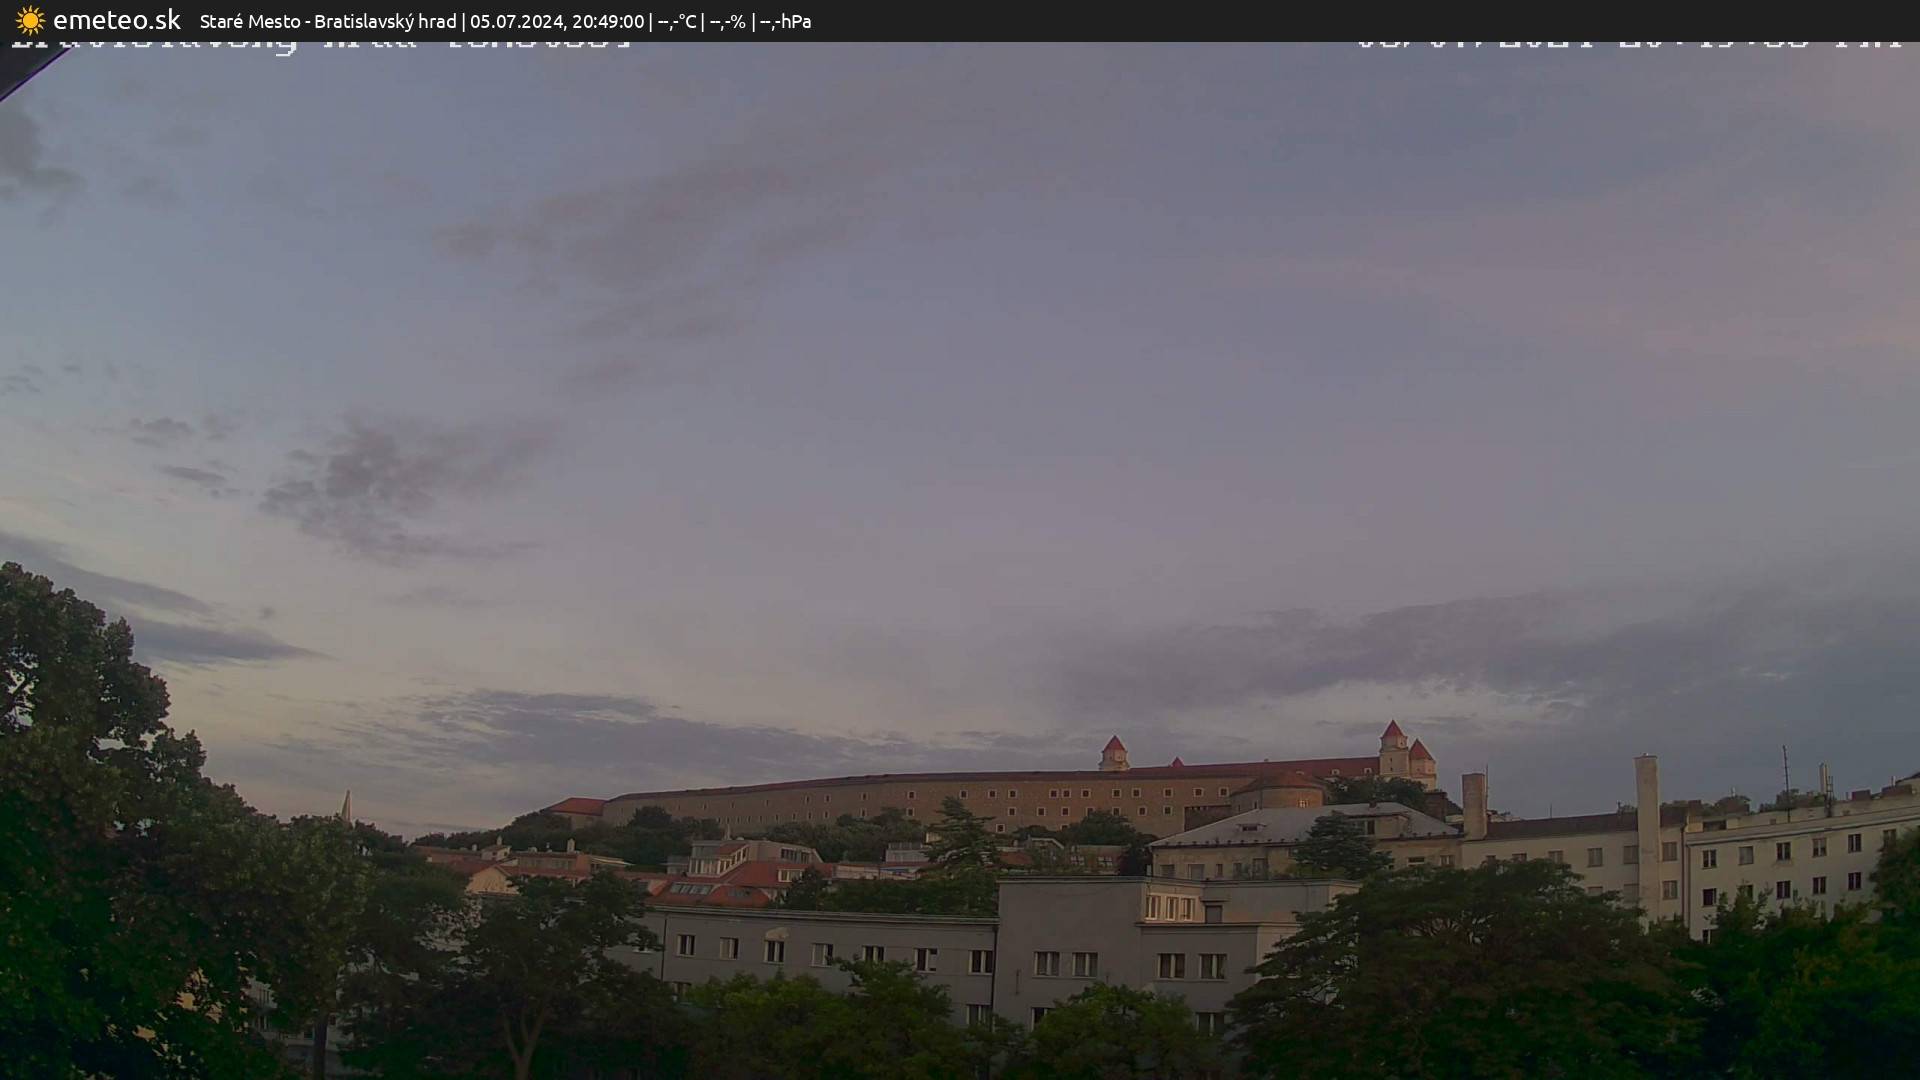Click the hPa pressure reading
1920x1080 pixels.
[x=785, y=21]
